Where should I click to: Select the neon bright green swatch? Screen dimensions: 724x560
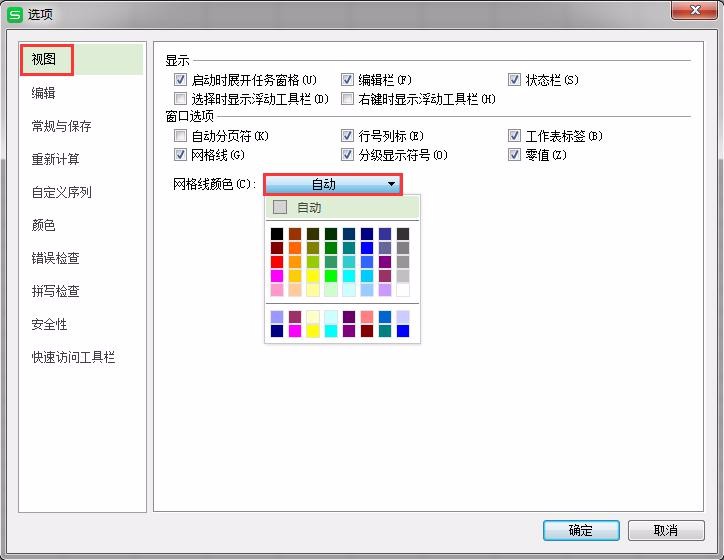pyautogui.click(x=331, y=276)
